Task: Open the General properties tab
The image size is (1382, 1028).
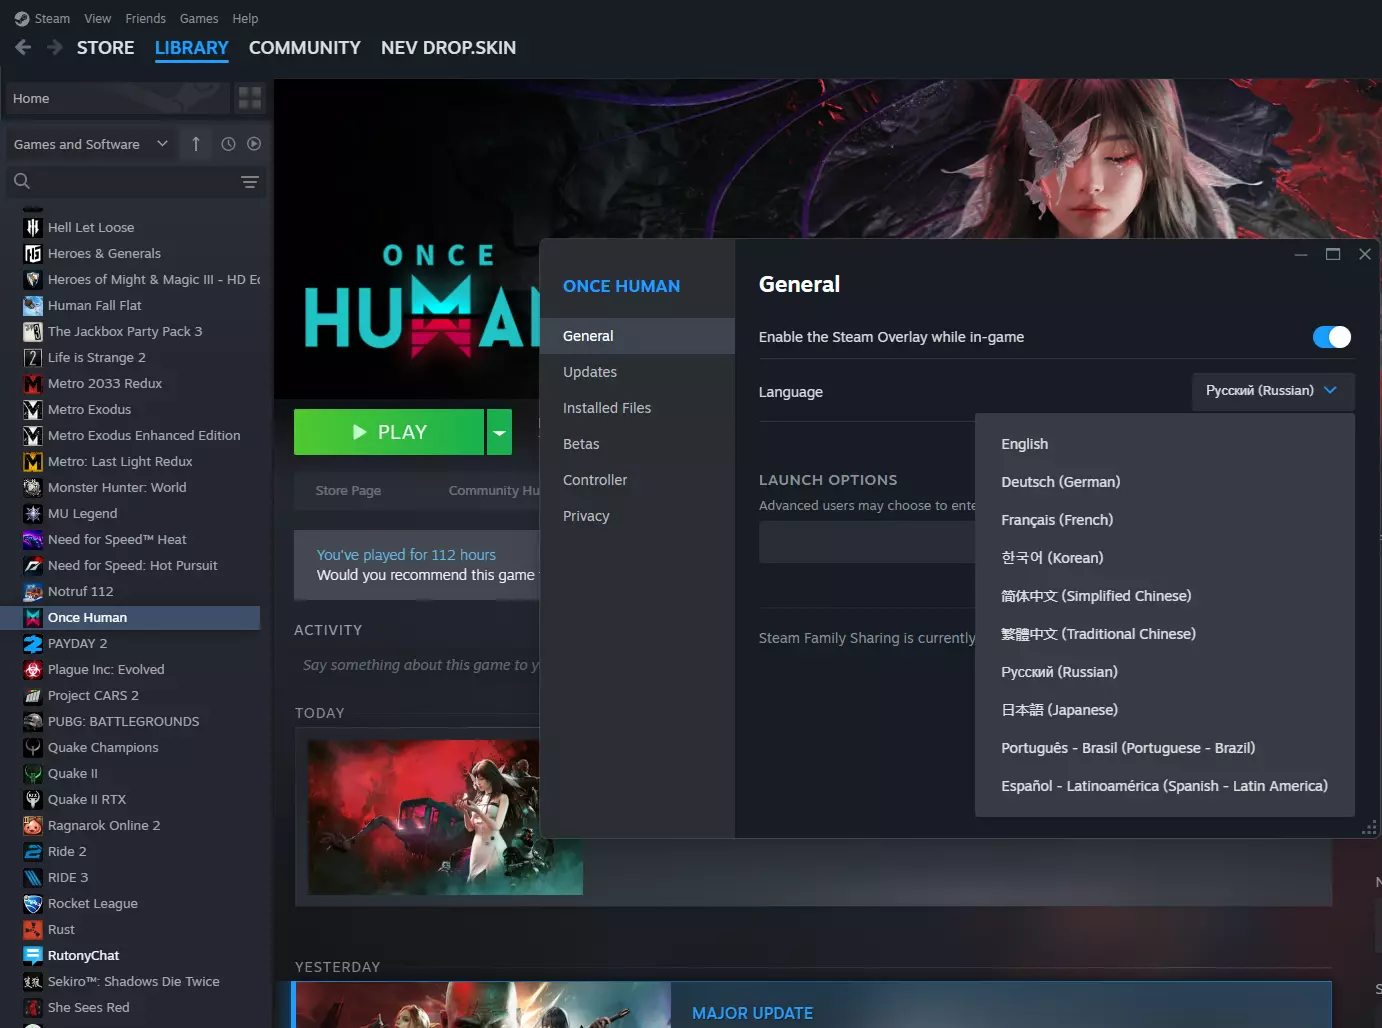Action: point(637,336)
